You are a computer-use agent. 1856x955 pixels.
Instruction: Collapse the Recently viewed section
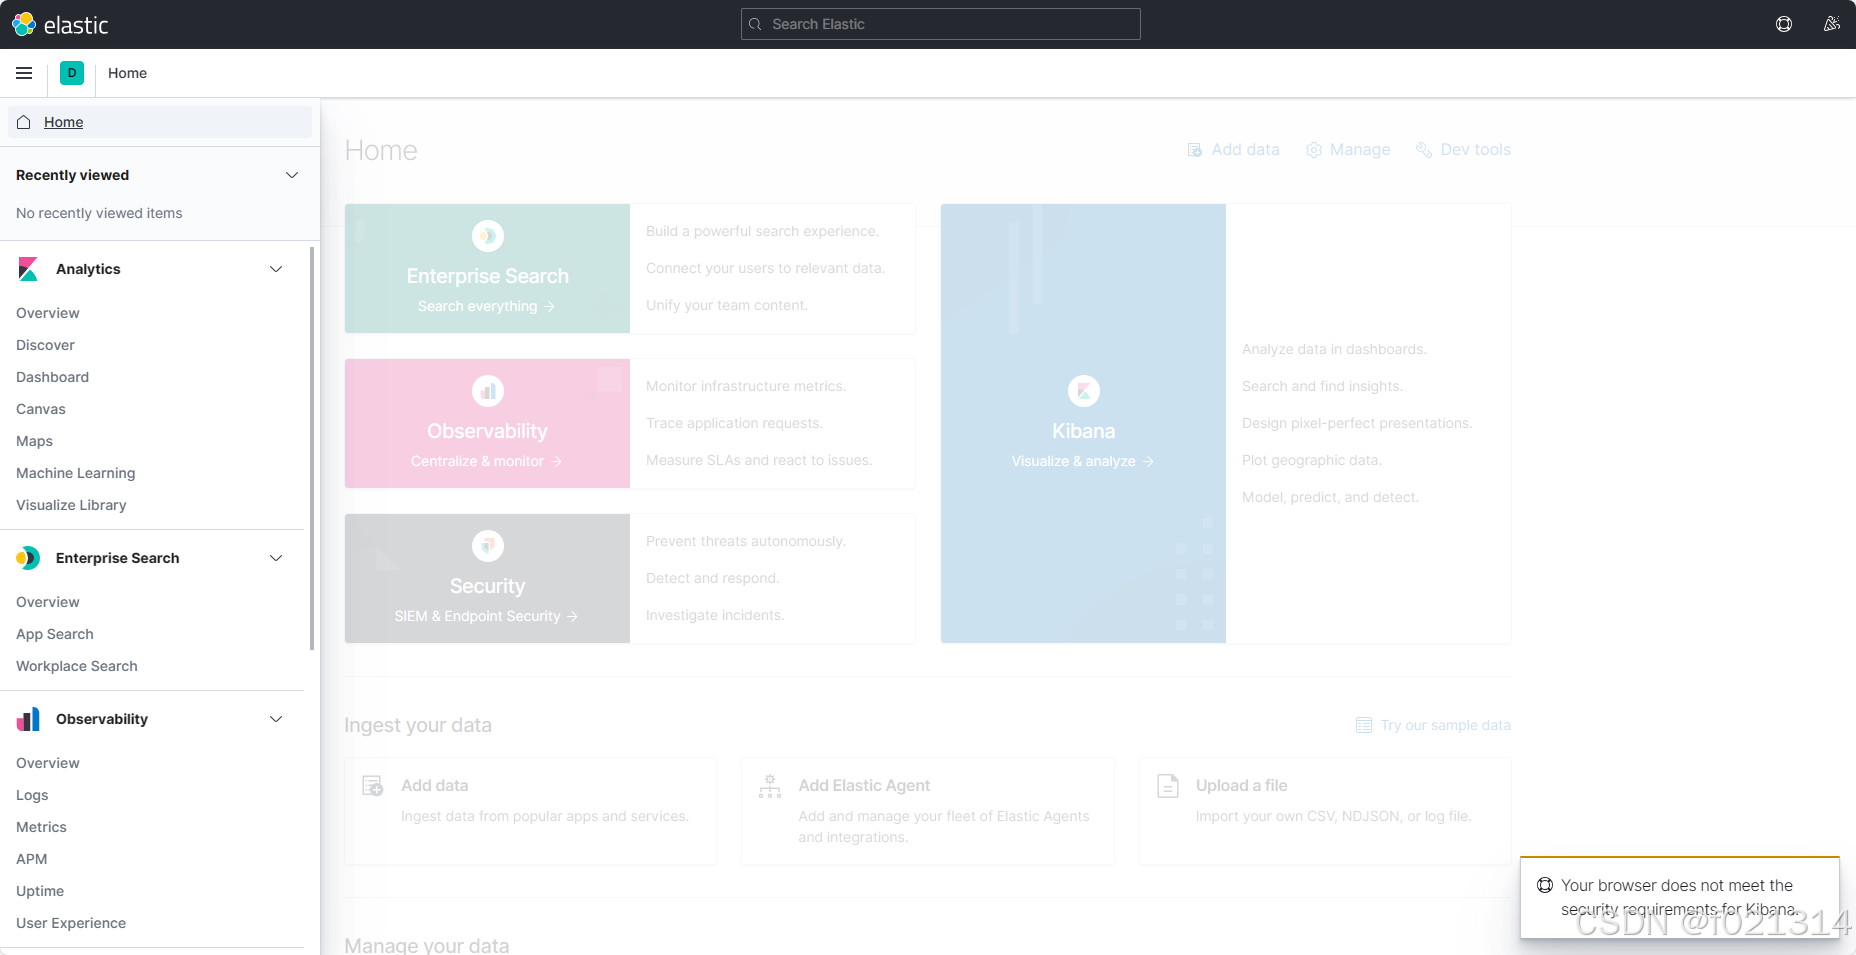coord(292,175)
